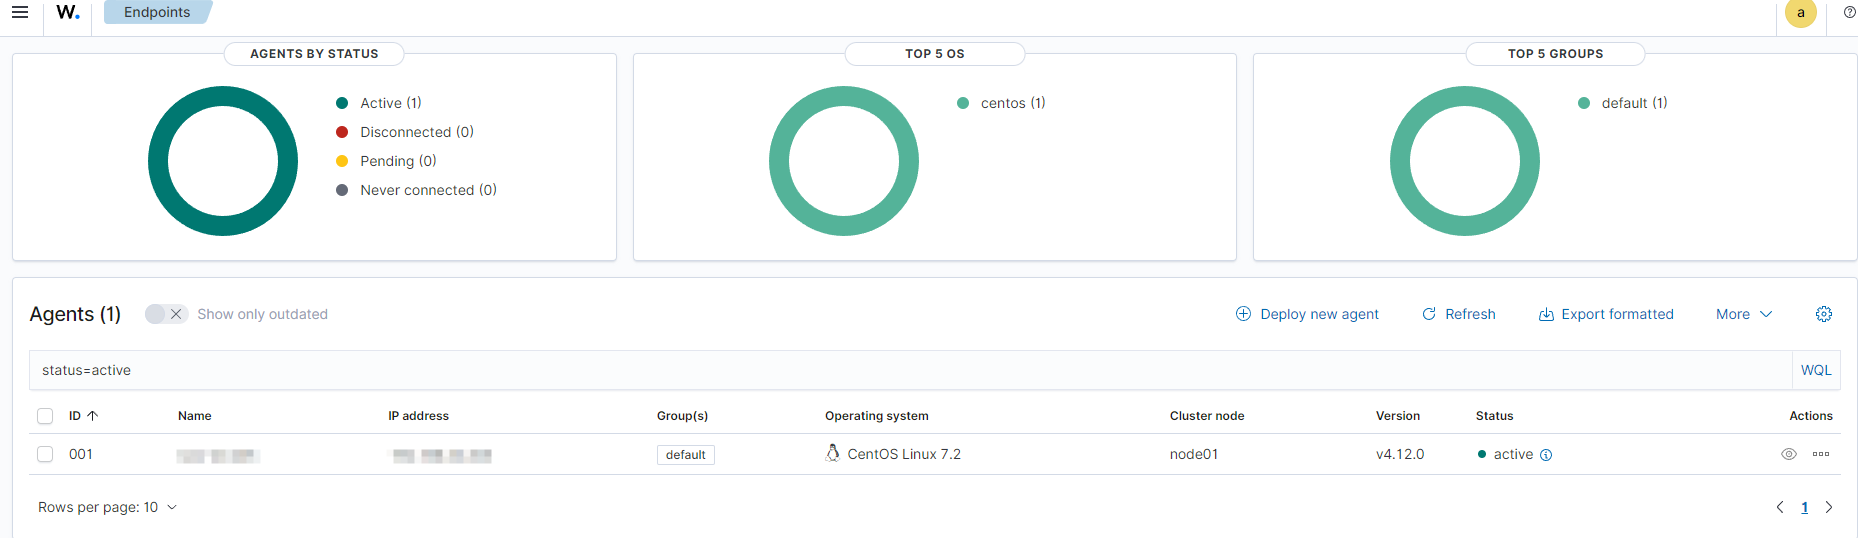Focus the status=active search bar
The width and height of the screenshot is (1858, 538).
point(910,370)
